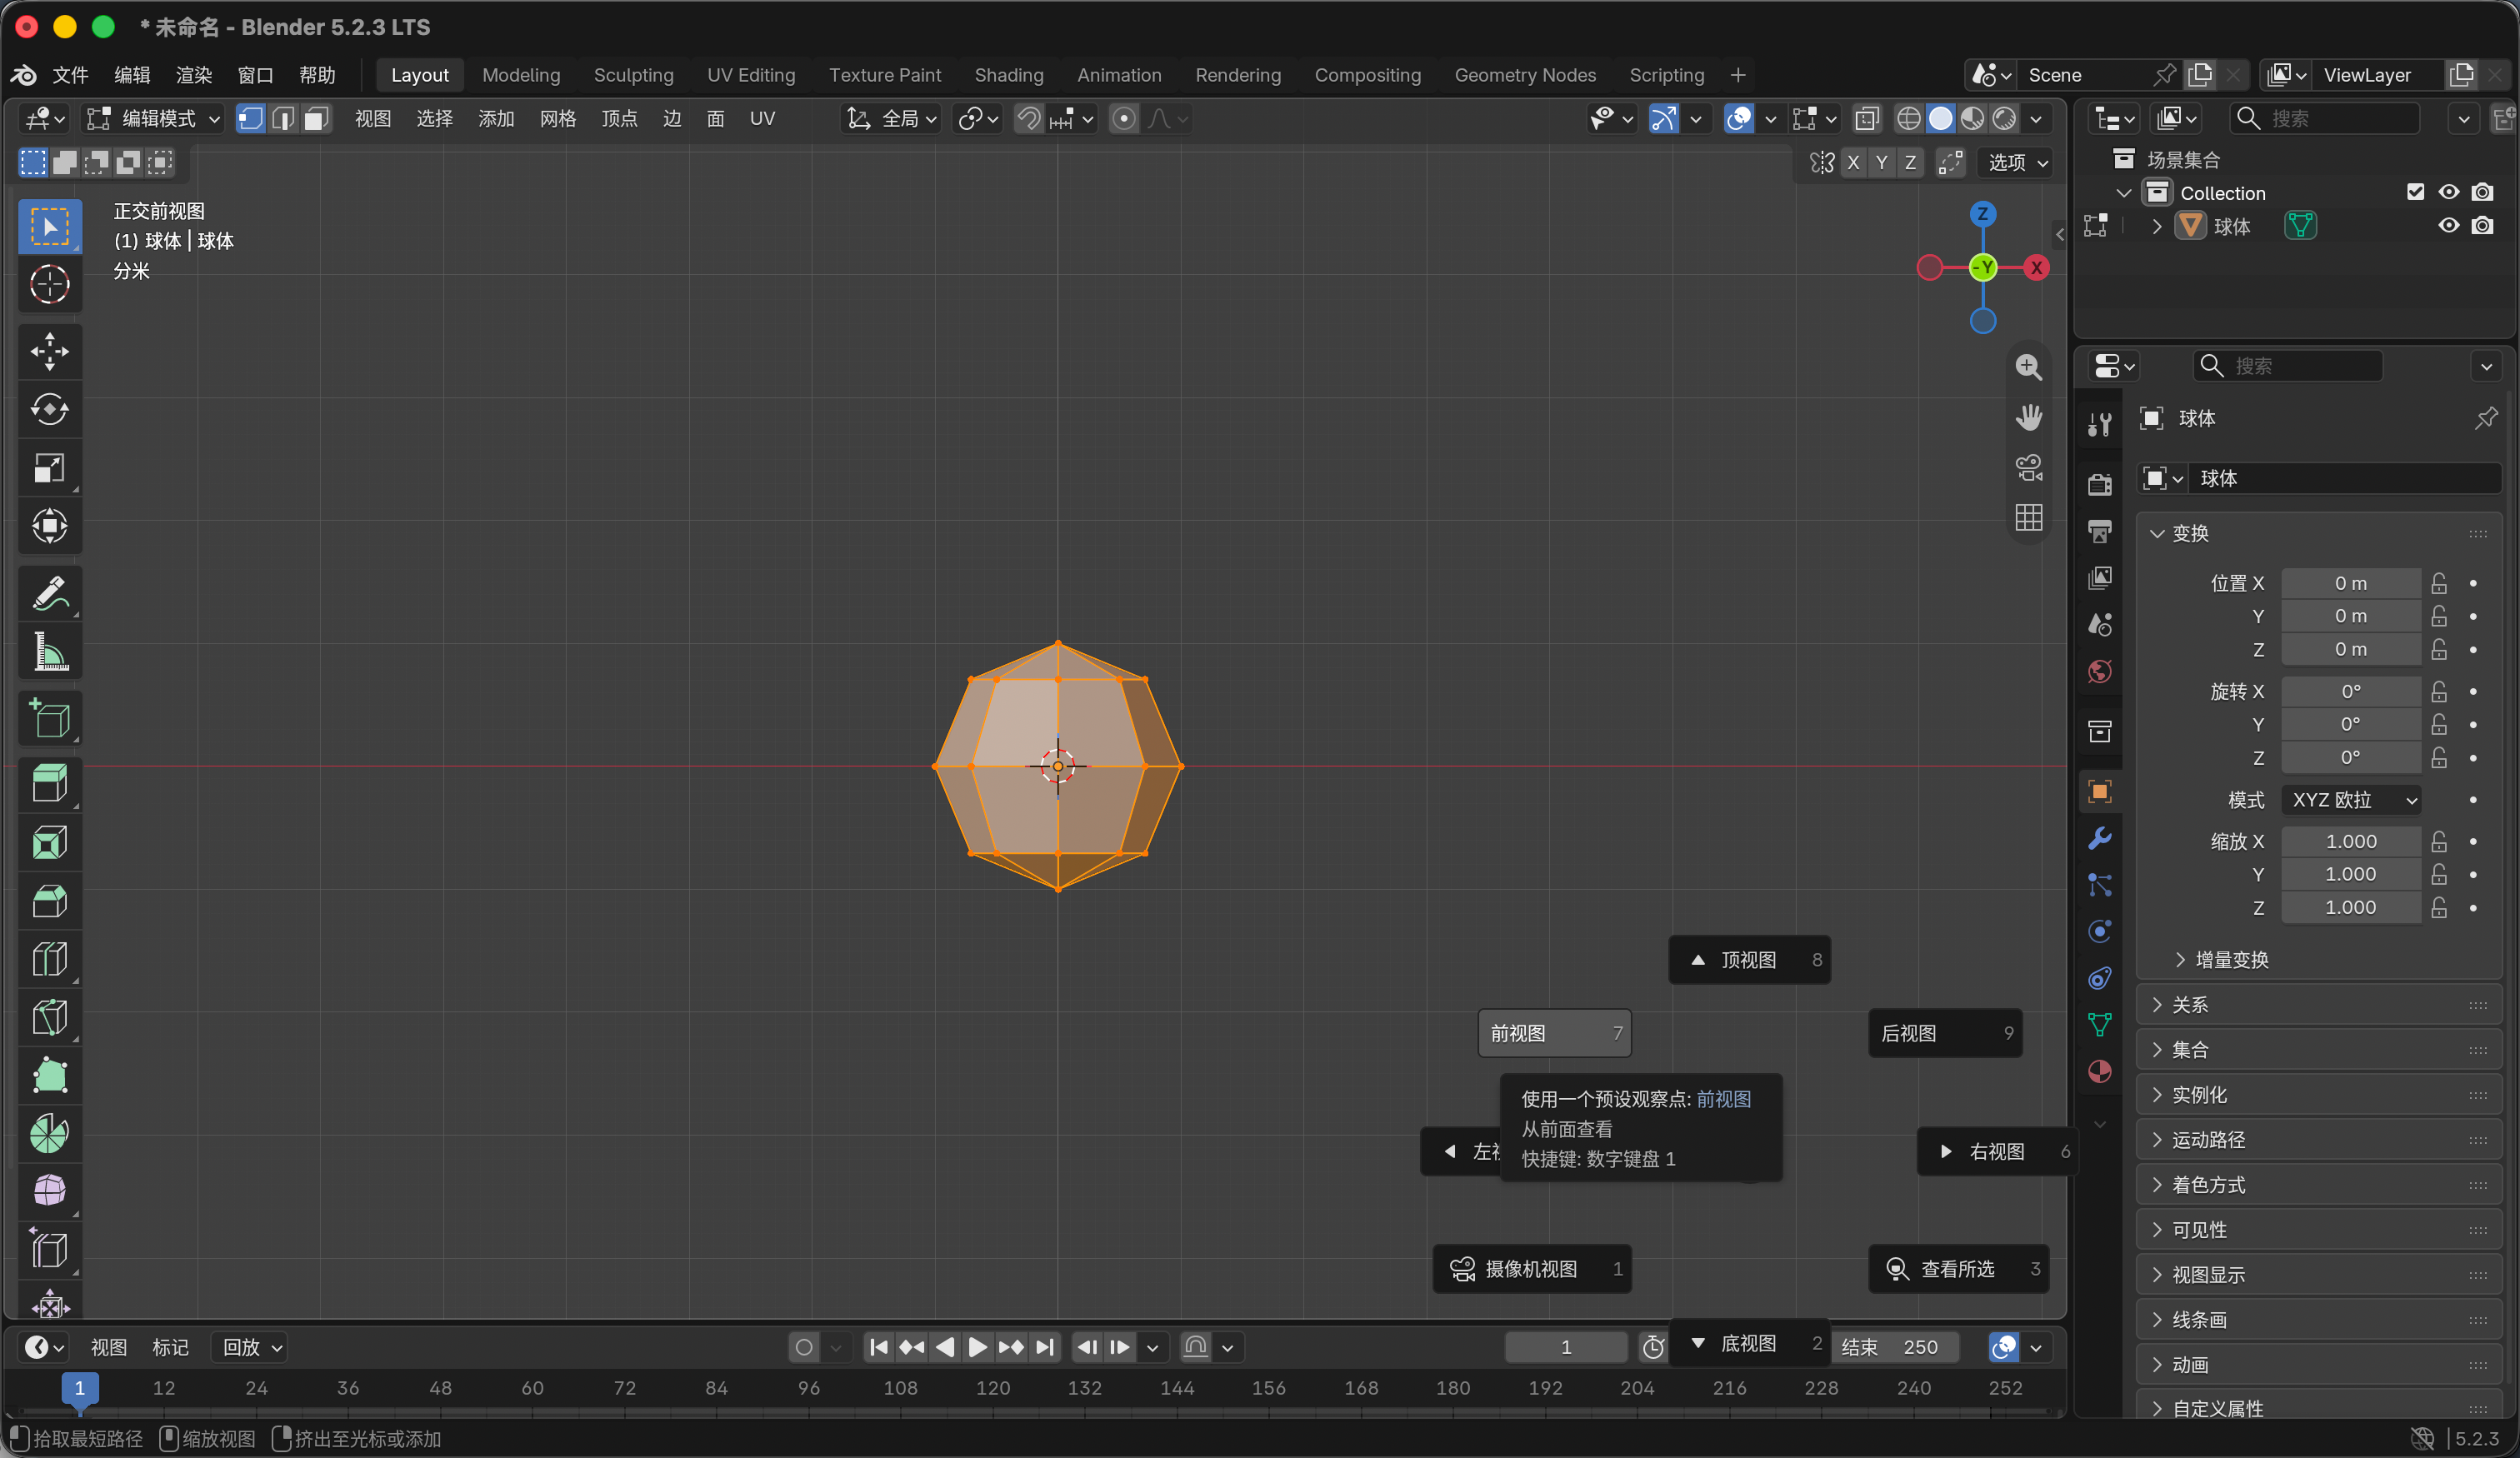Open 编辑模式 mode dropdown
This screenshot has width=2520, height=1458.
pos(154,119)
